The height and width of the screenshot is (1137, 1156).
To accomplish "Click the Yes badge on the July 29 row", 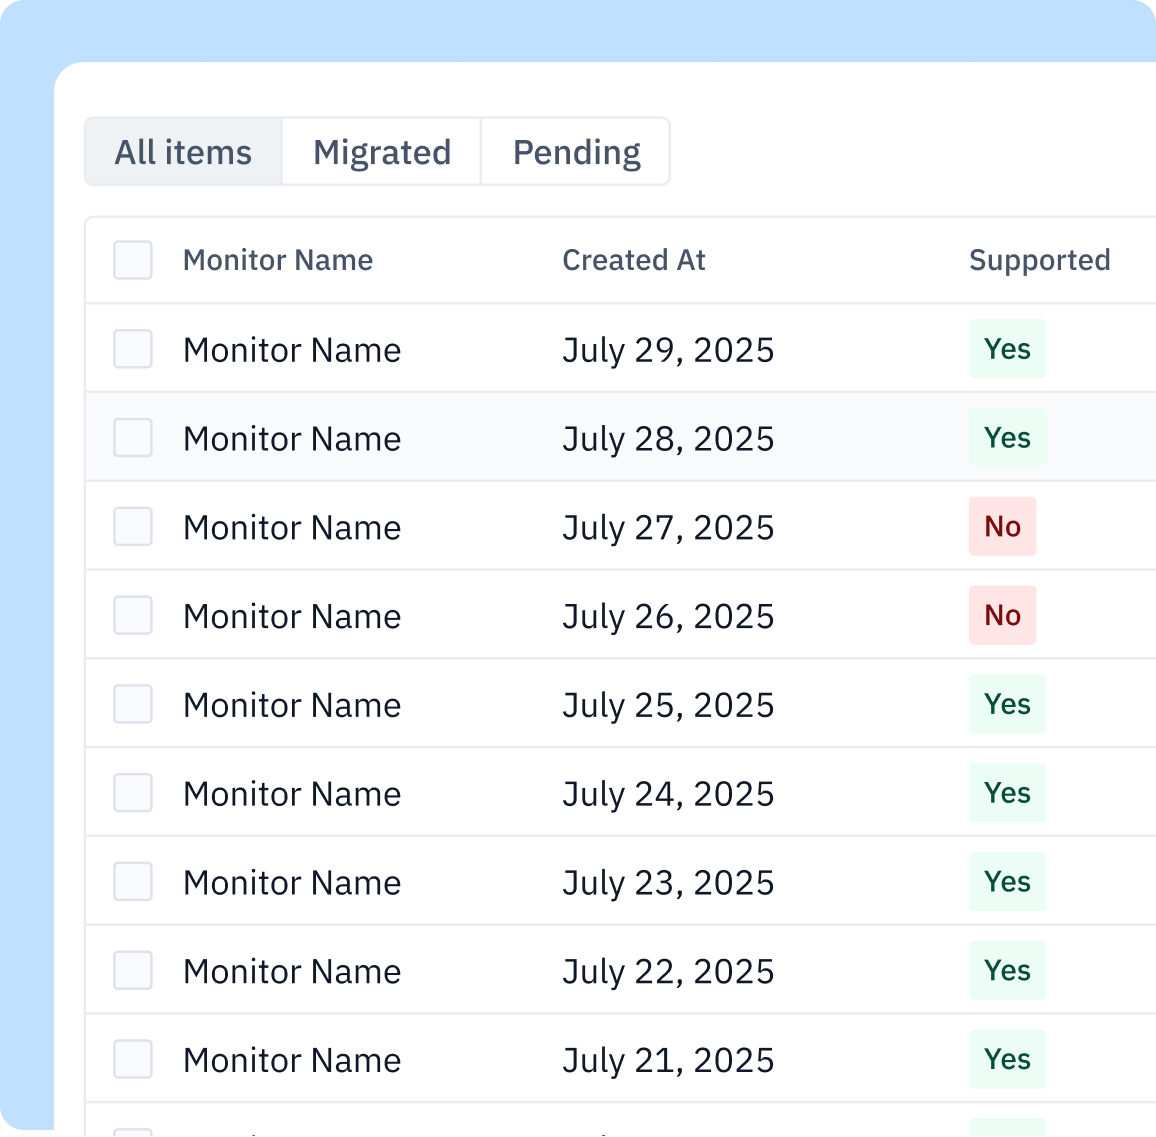I will pos(1007,349).
